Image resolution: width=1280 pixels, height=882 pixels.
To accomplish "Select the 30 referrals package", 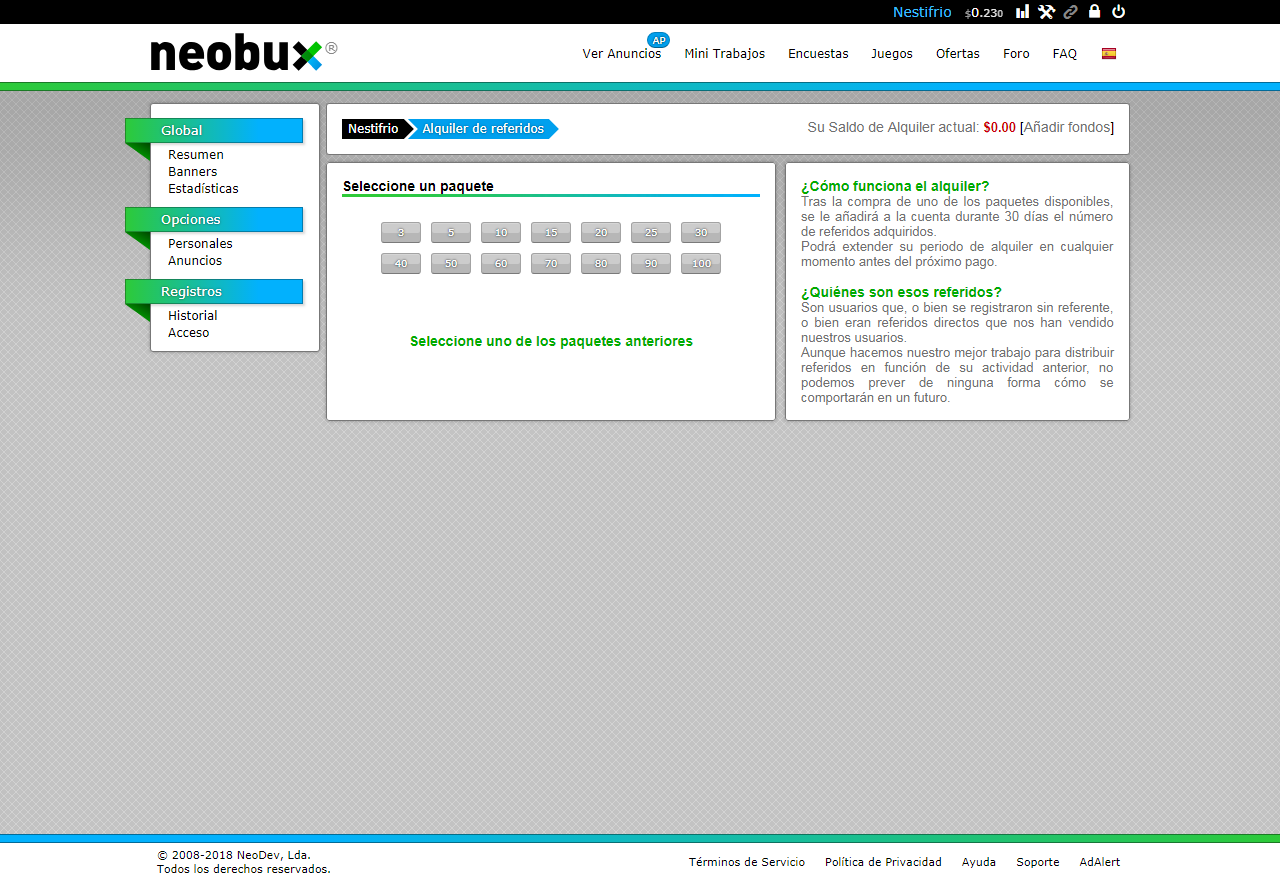I will pos(701,233).
